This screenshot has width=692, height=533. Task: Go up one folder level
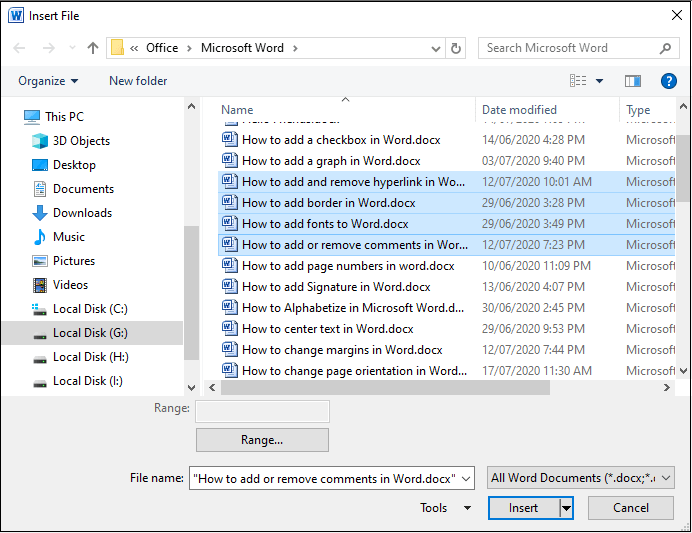(x=93, y=48)
